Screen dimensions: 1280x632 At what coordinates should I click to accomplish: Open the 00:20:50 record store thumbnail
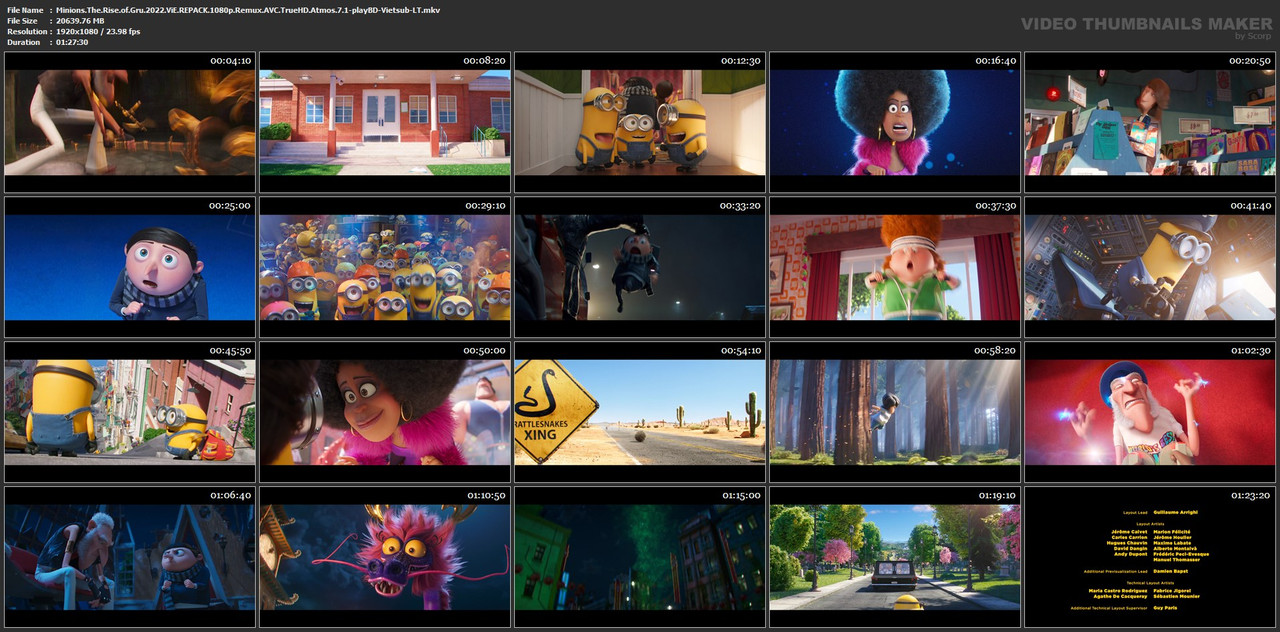(x=1150, y=122)
